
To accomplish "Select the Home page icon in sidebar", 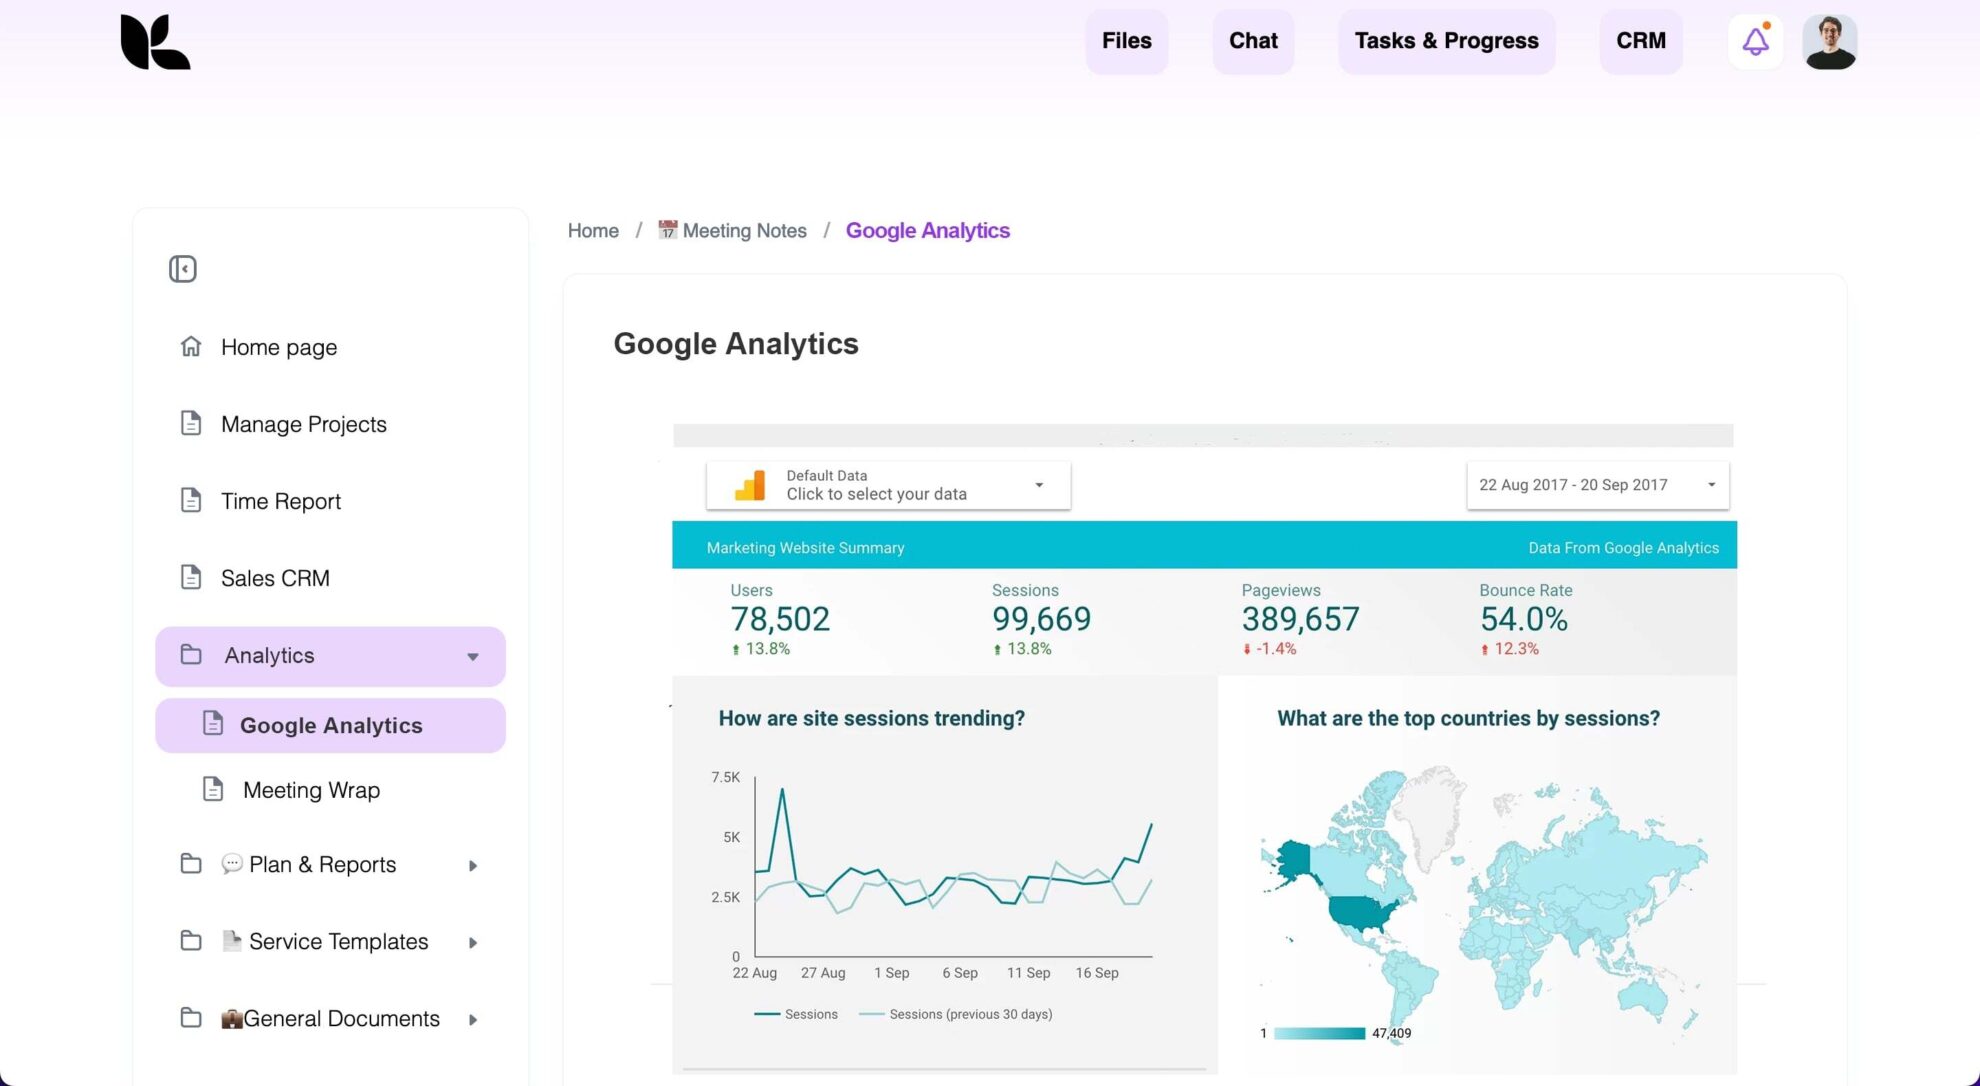I will (x=191, y=346).
